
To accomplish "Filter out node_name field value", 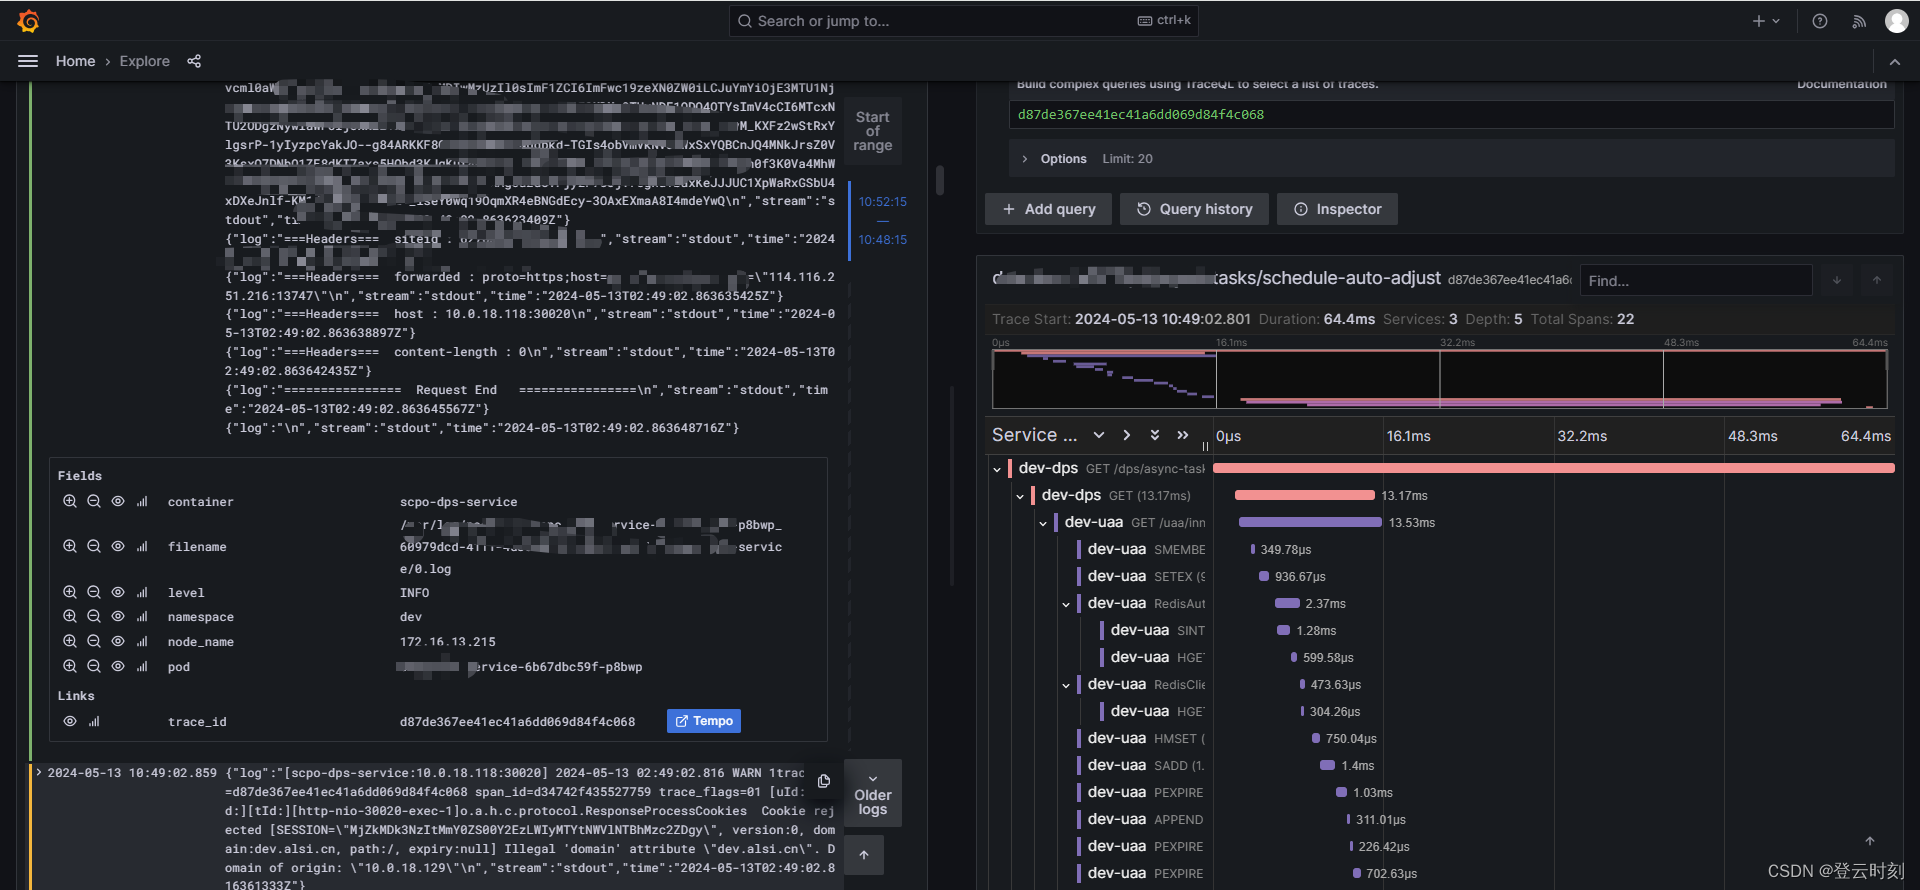I will (x=94, y=642).
